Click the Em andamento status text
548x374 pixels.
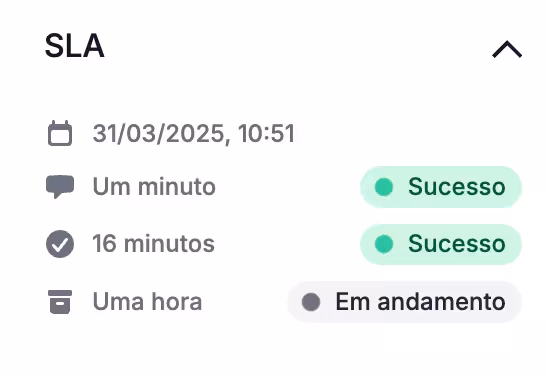(x=420, y=302)
